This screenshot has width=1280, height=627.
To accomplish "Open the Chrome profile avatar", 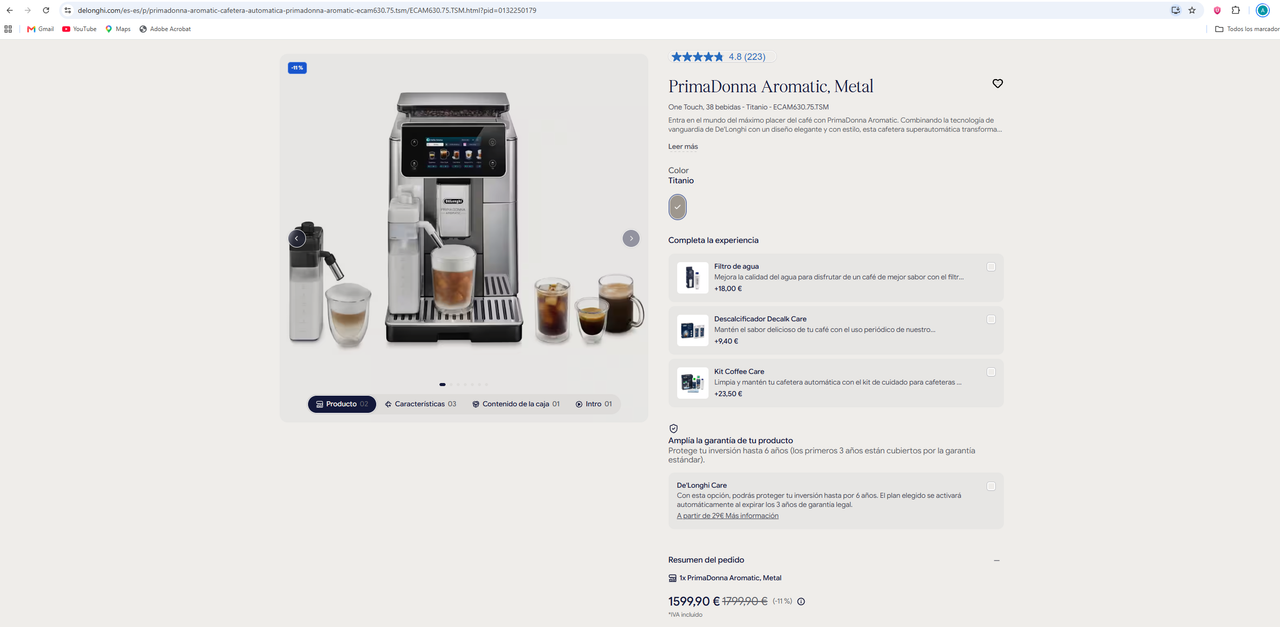I will [x=1263, y=10].
